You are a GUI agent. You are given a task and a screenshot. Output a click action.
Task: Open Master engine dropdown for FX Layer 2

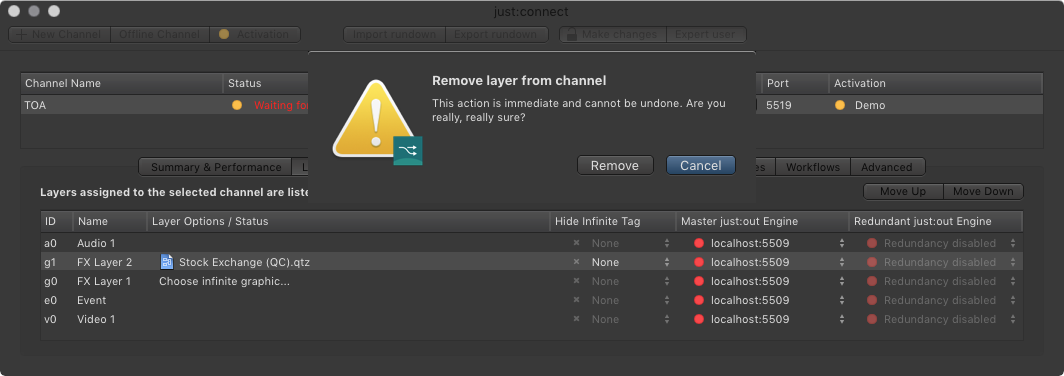[778, 262]
